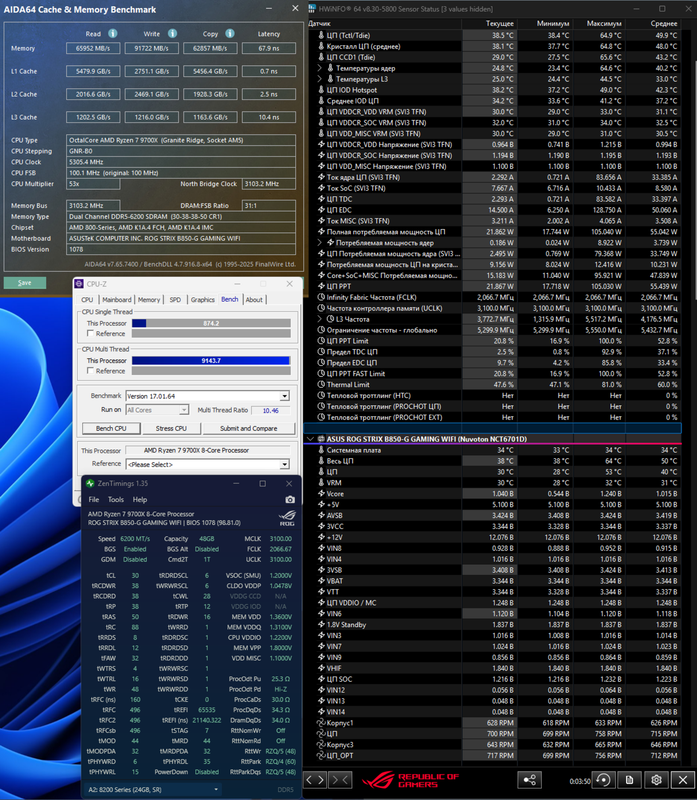Select the +12V voltage sensor row
Viewport: 697px width, 800px height.
[492, 537]
